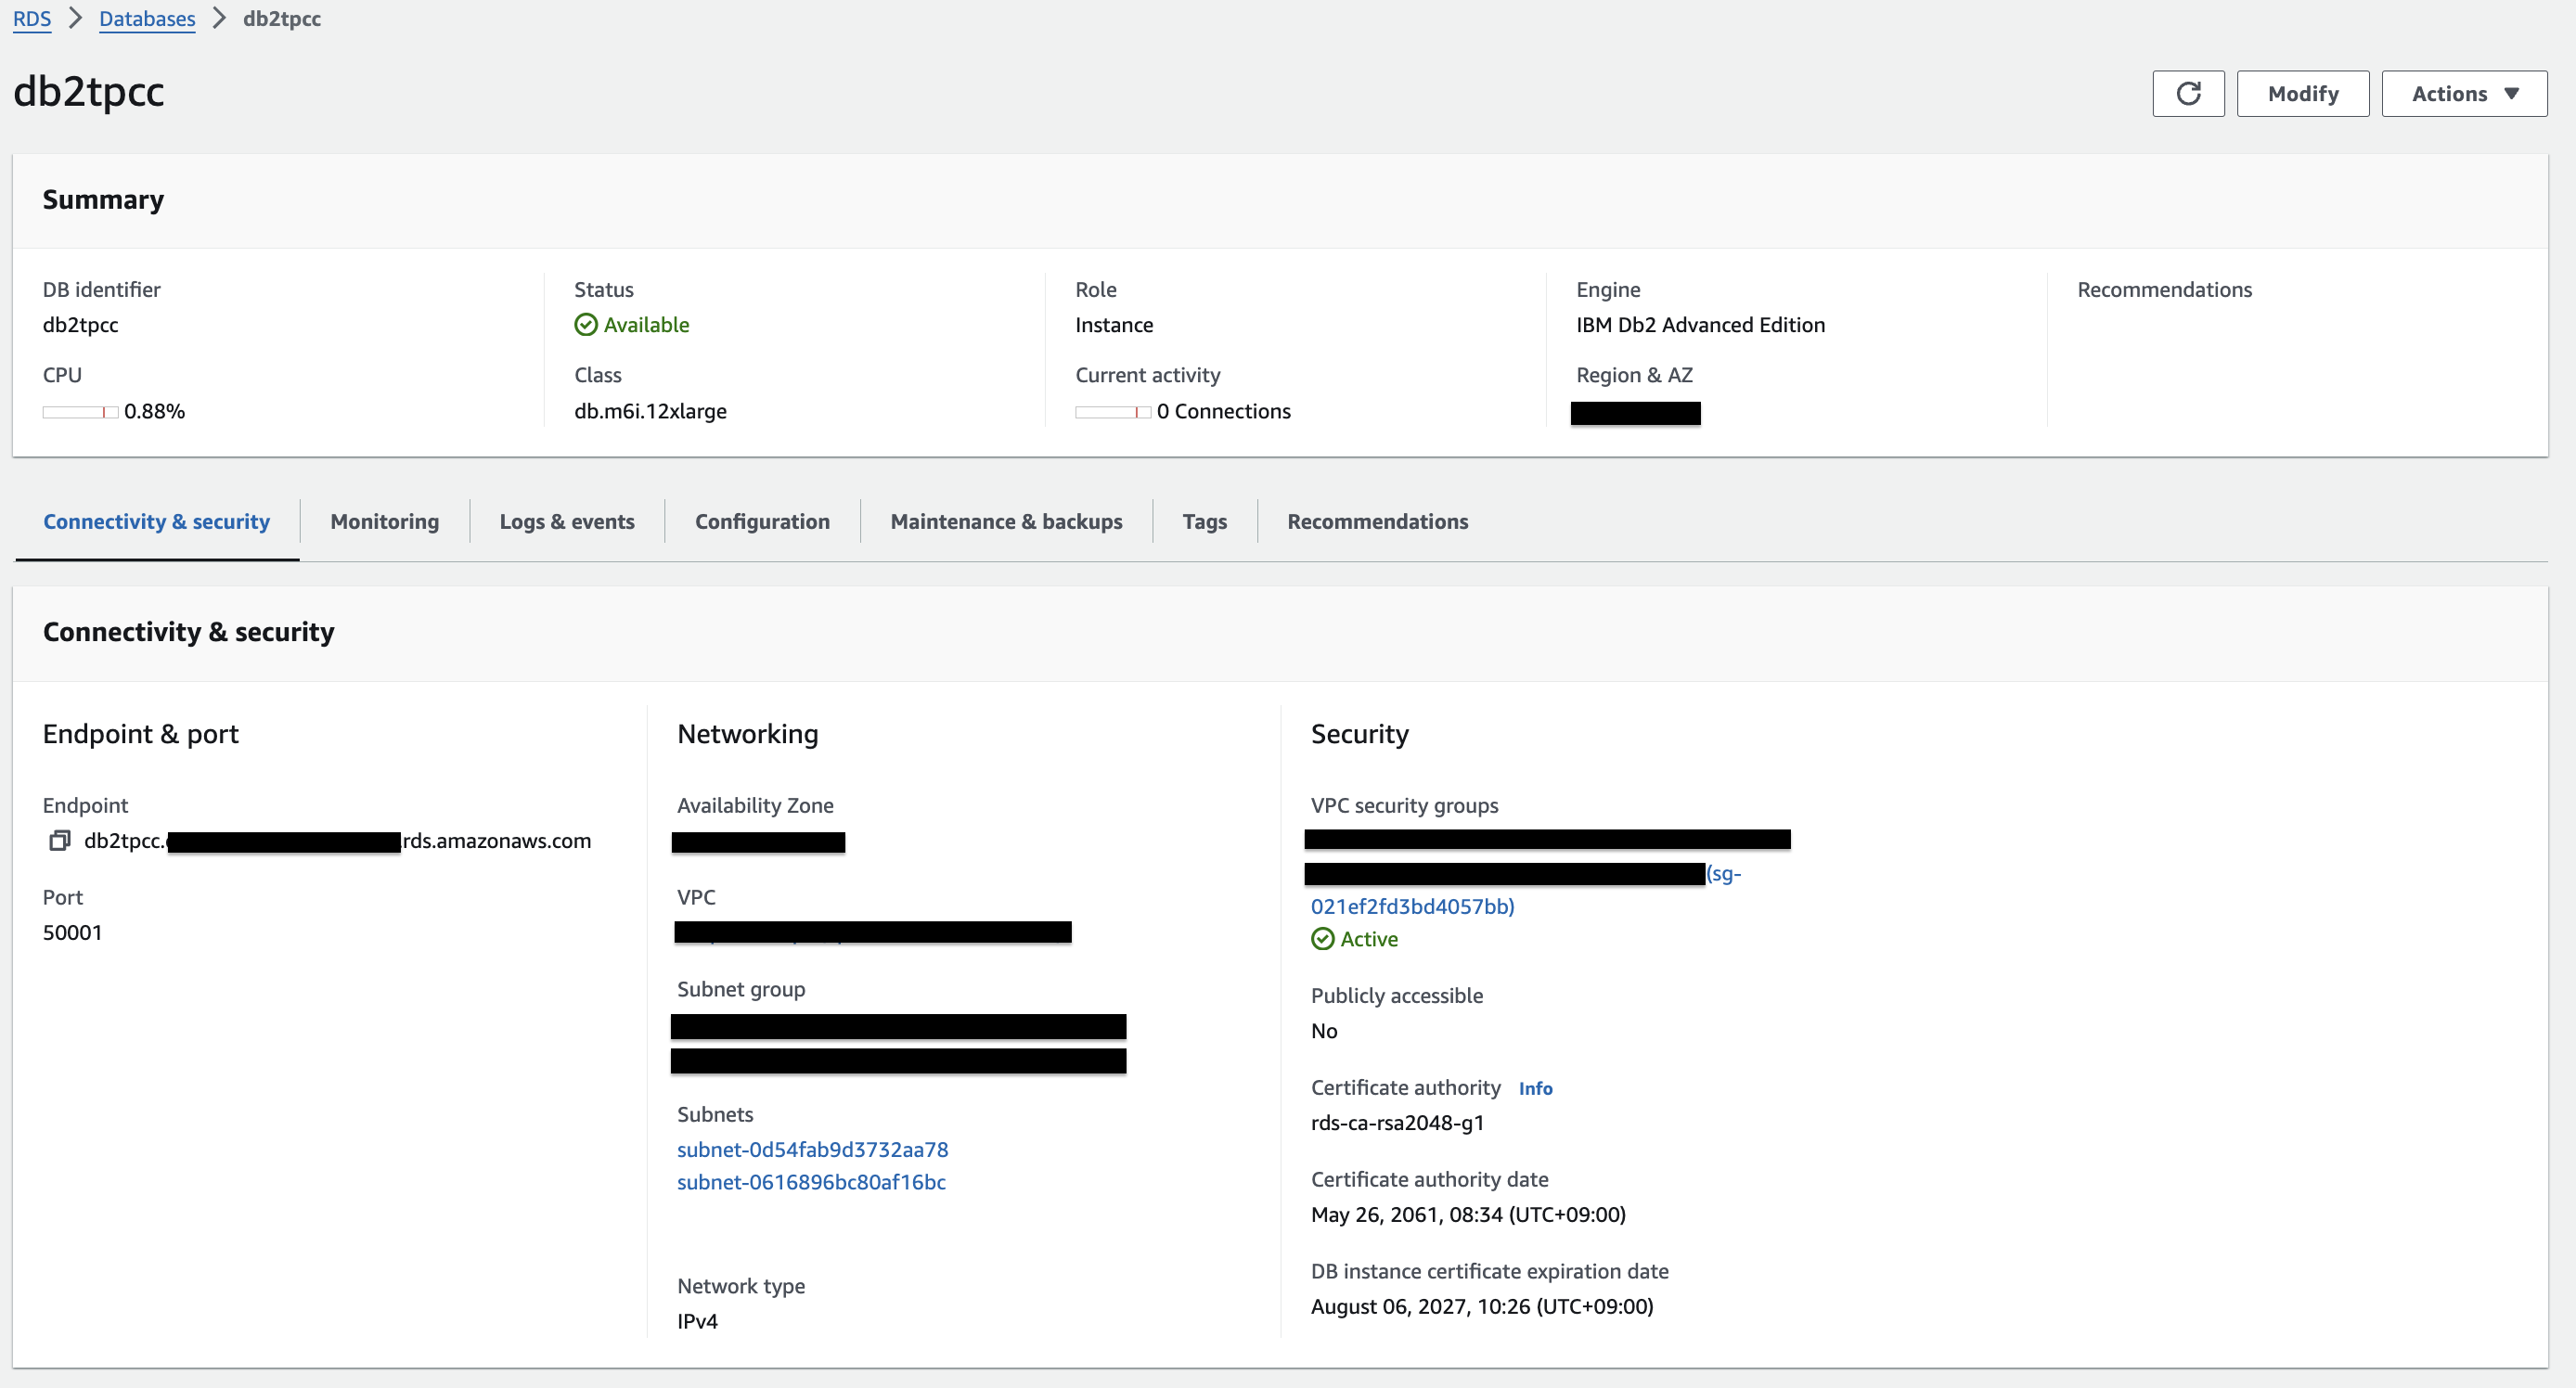Switch to the Monitoring tab
Screen dimensions: 2576x1388
click(x=384, y=521)
